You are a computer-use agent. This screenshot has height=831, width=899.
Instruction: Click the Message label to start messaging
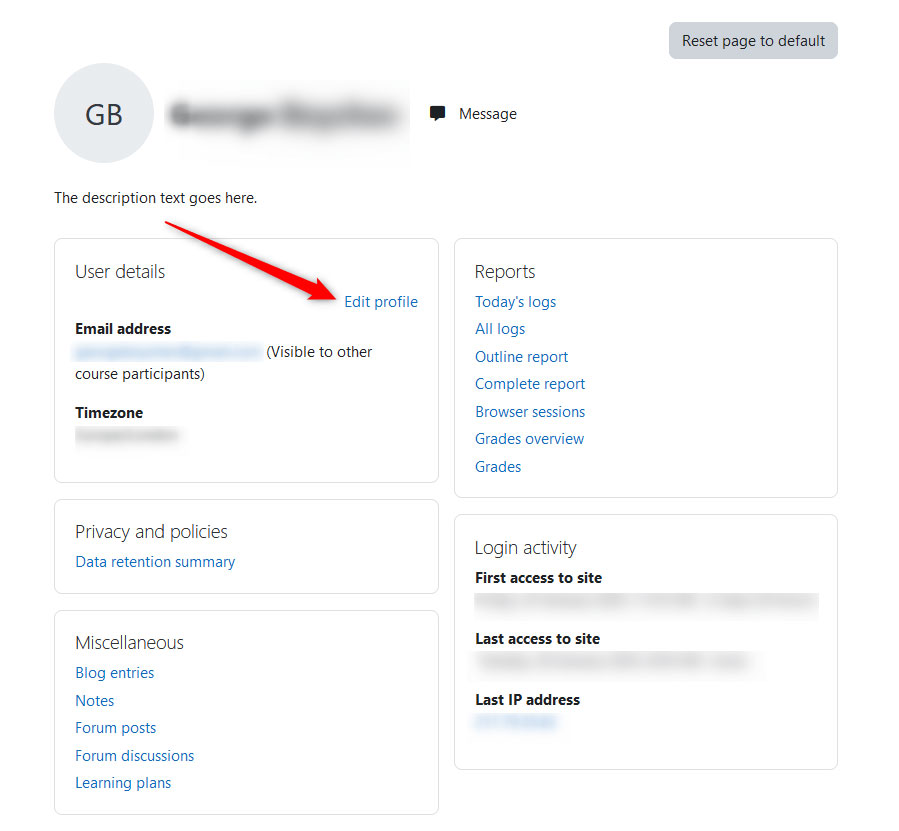point(488,113)
